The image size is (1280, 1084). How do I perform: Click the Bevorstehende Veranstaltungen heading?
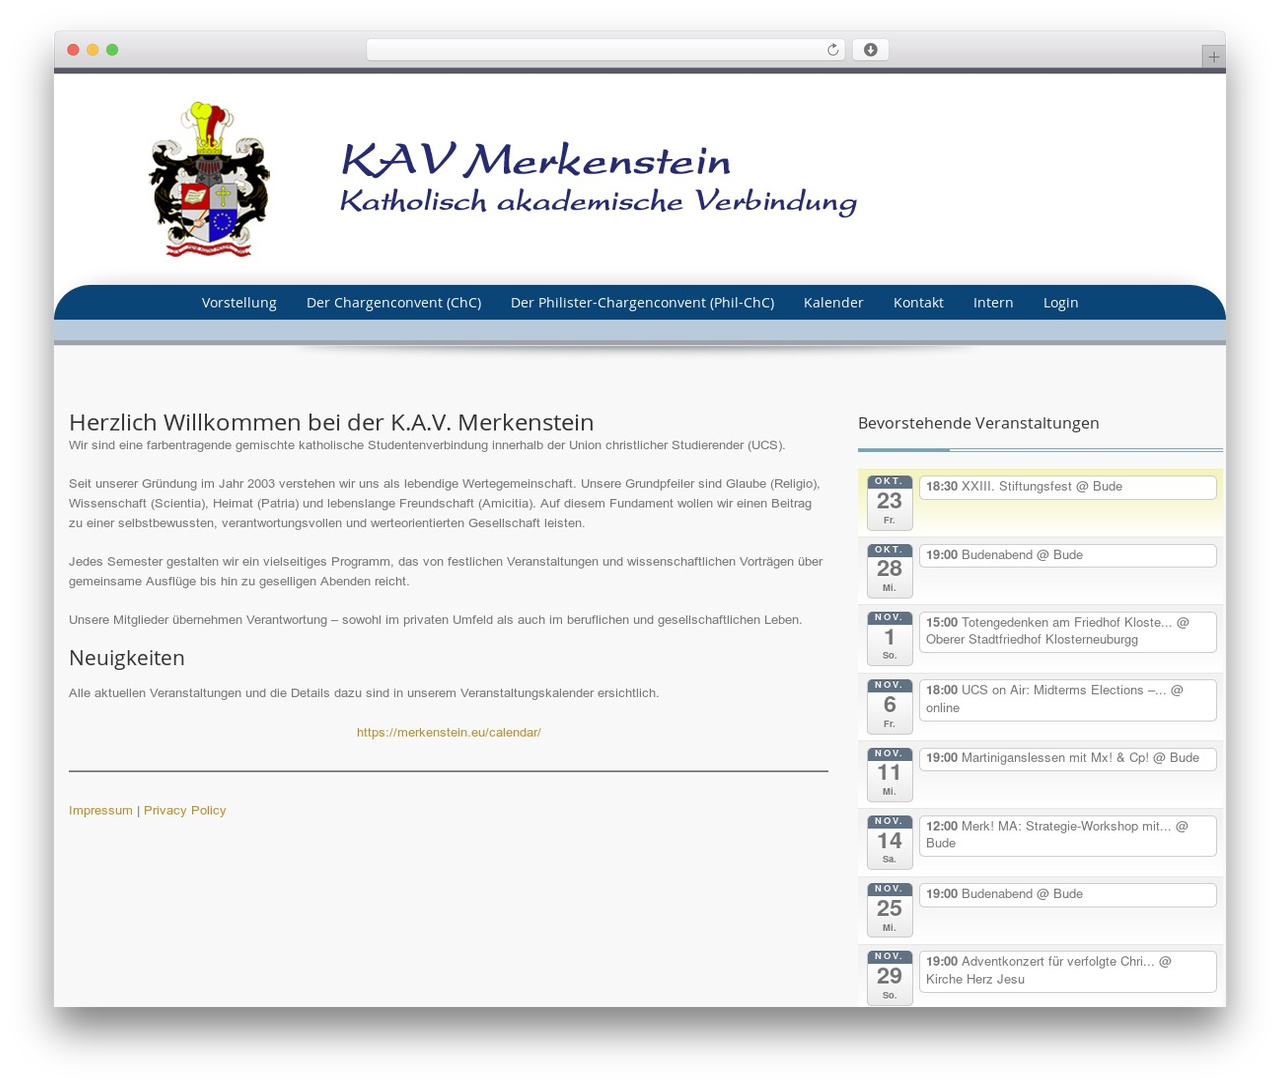click(x=978, y=423)
